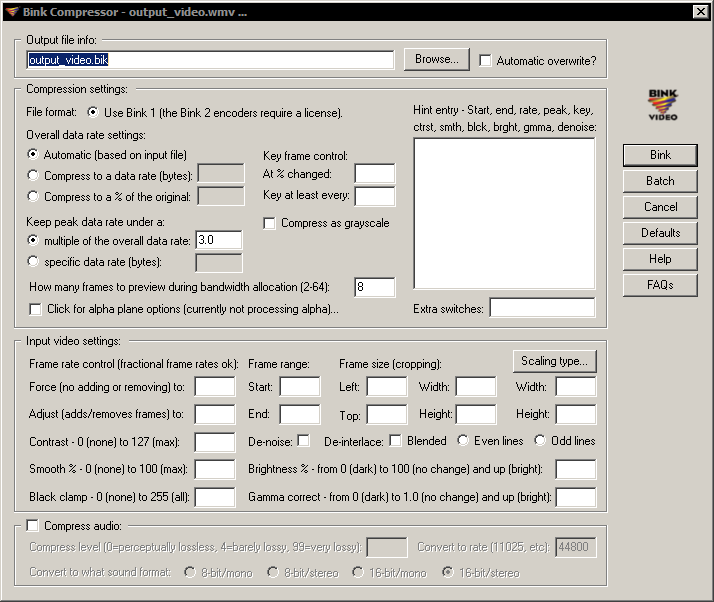Click the Brightness % field

pyautogui.click(x=576, y=469)
